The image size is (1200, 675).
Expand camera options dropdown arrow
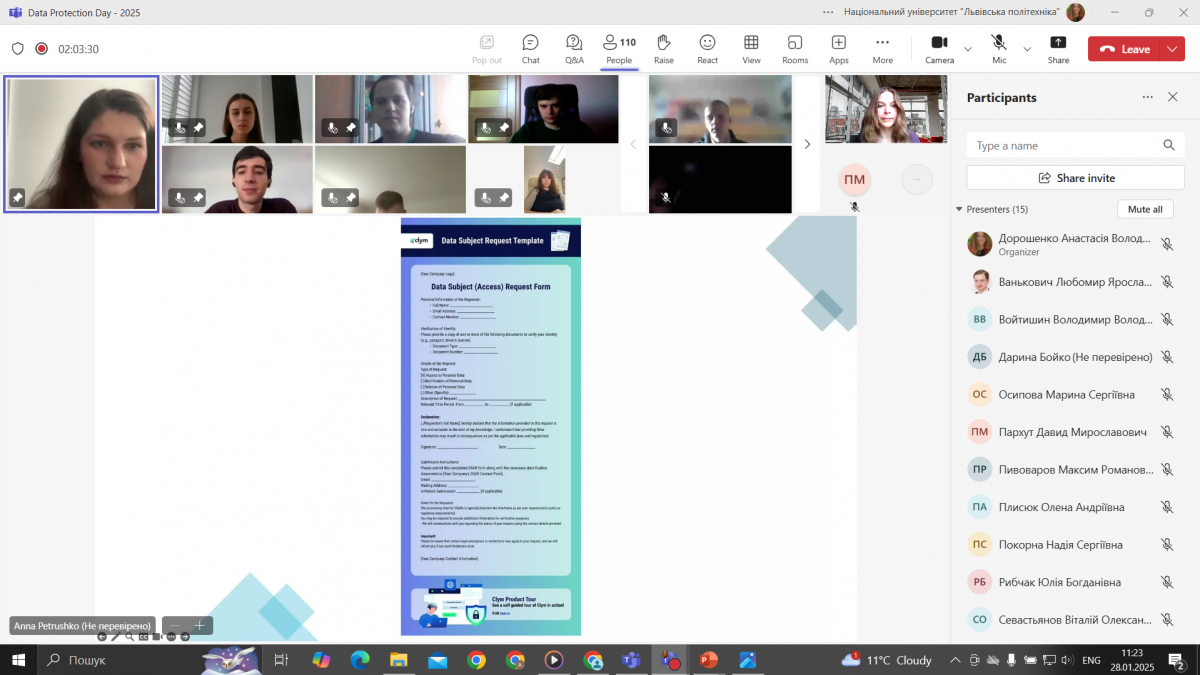tap(968, 49)
